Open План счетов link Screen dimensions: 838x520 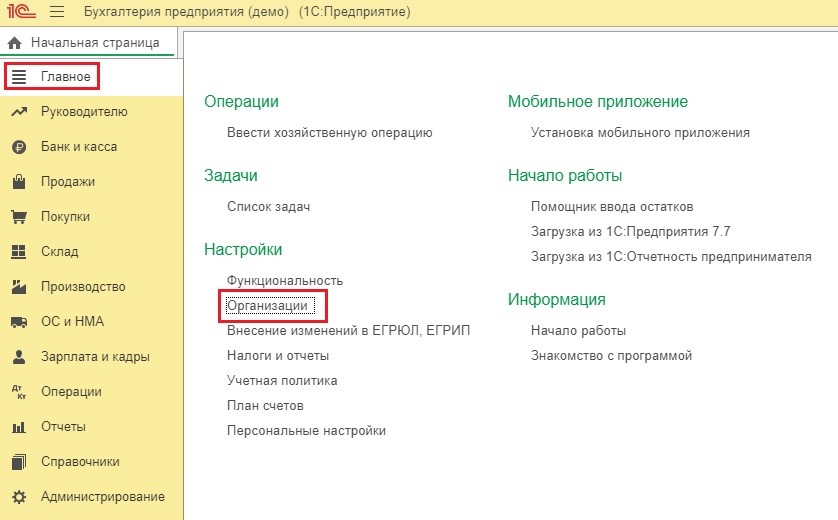[x=265, y=406]
